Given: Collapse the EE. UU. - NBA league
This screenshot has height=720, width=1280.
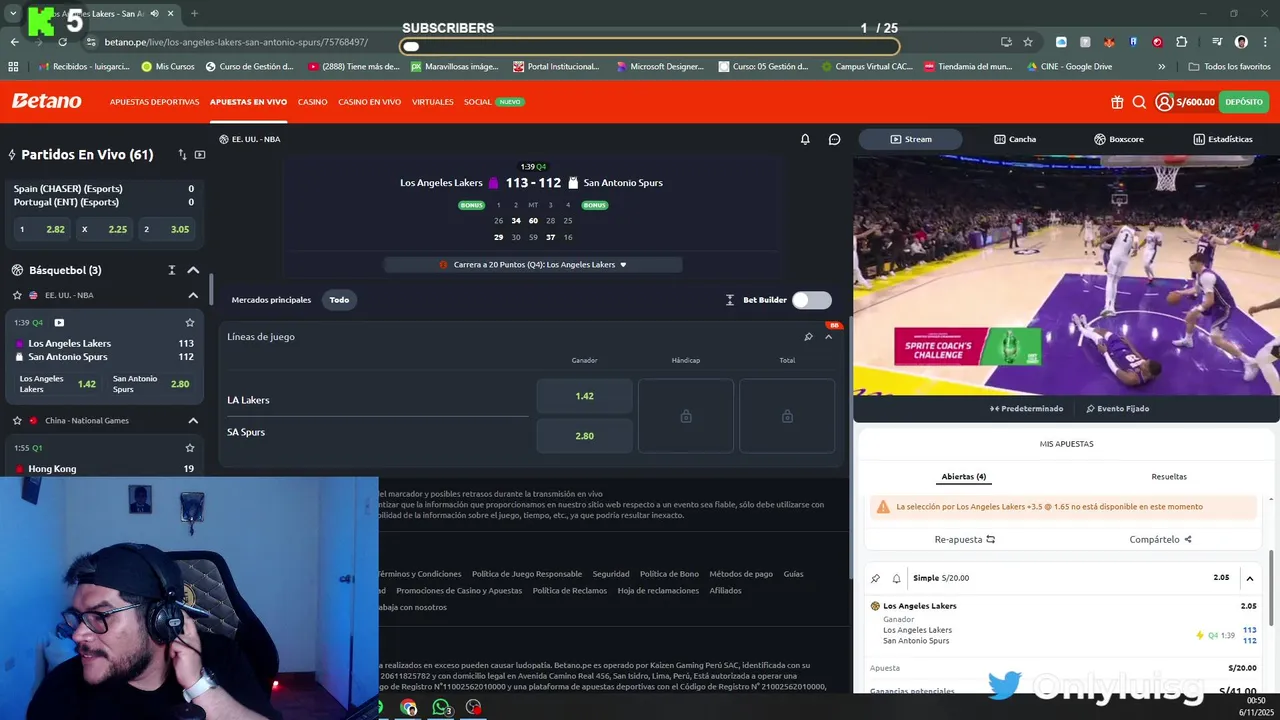Looking at the screenshot, I should 193,295.
